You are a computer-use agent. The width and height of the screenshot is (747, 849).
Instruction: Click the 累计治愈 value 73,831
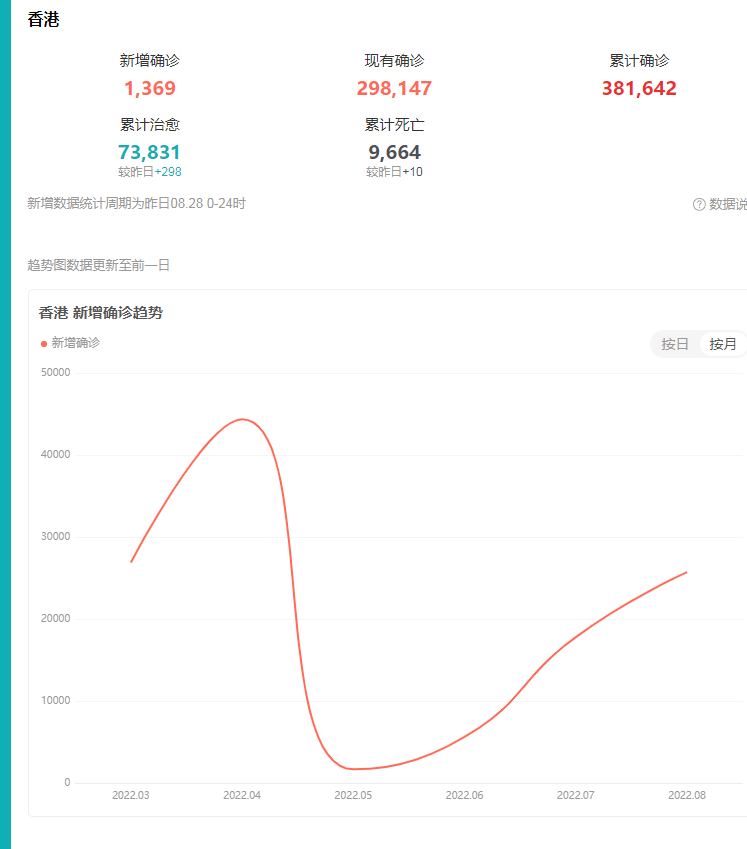(x=149, y=152)
